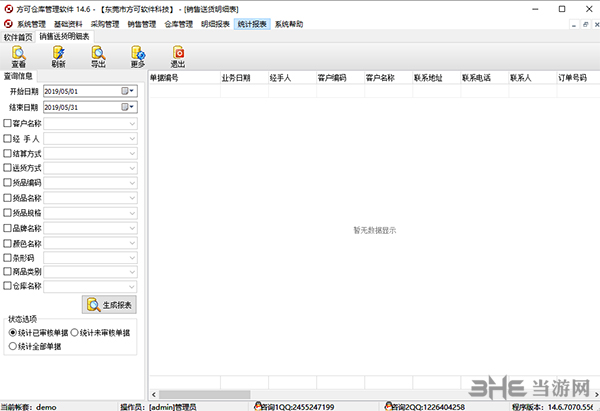Screen dimensions: 600x411
Task: Open the 系统管理 menu
Action: (x=31, y=24)
